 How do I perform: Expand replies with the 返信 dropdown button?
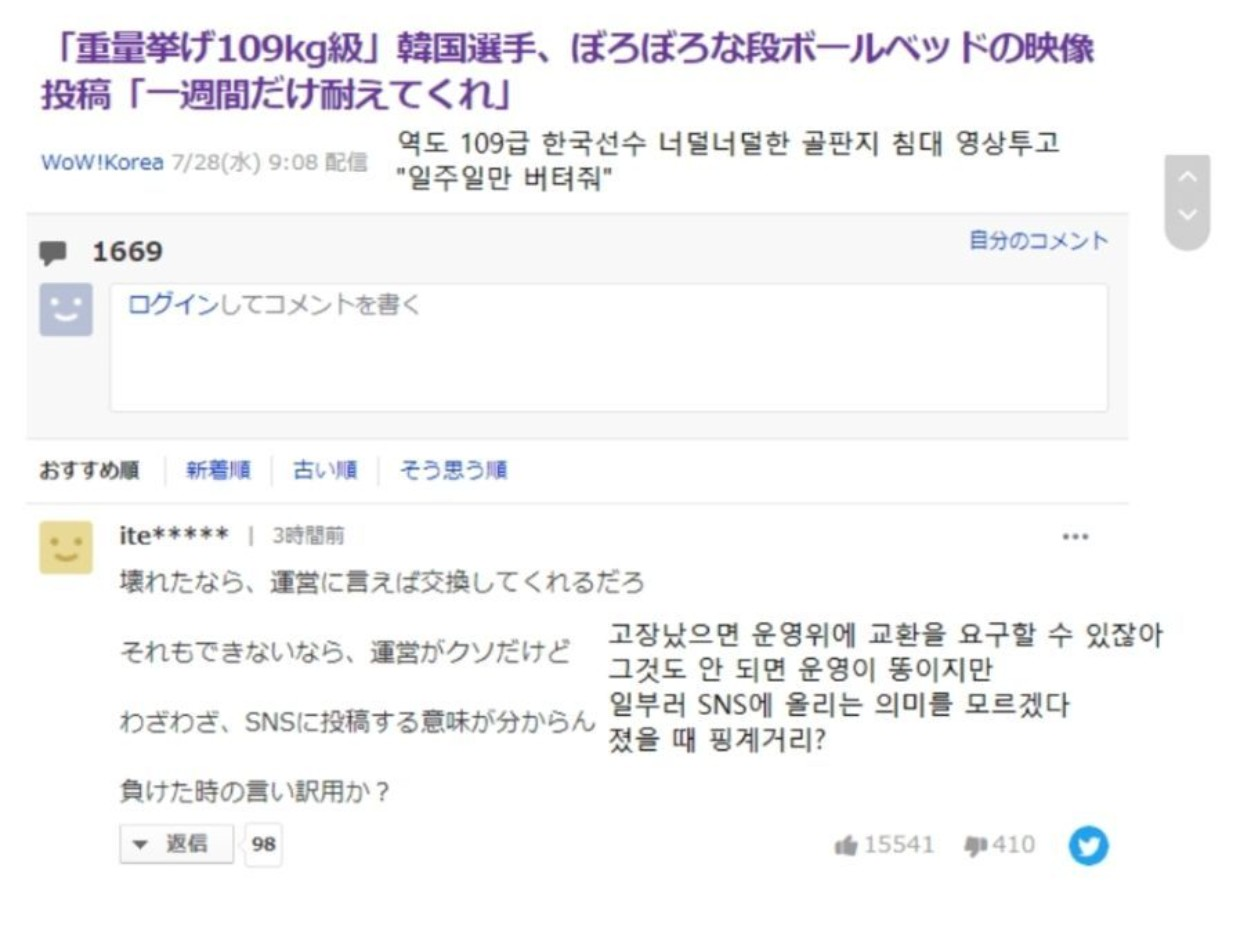coord(177,844)
